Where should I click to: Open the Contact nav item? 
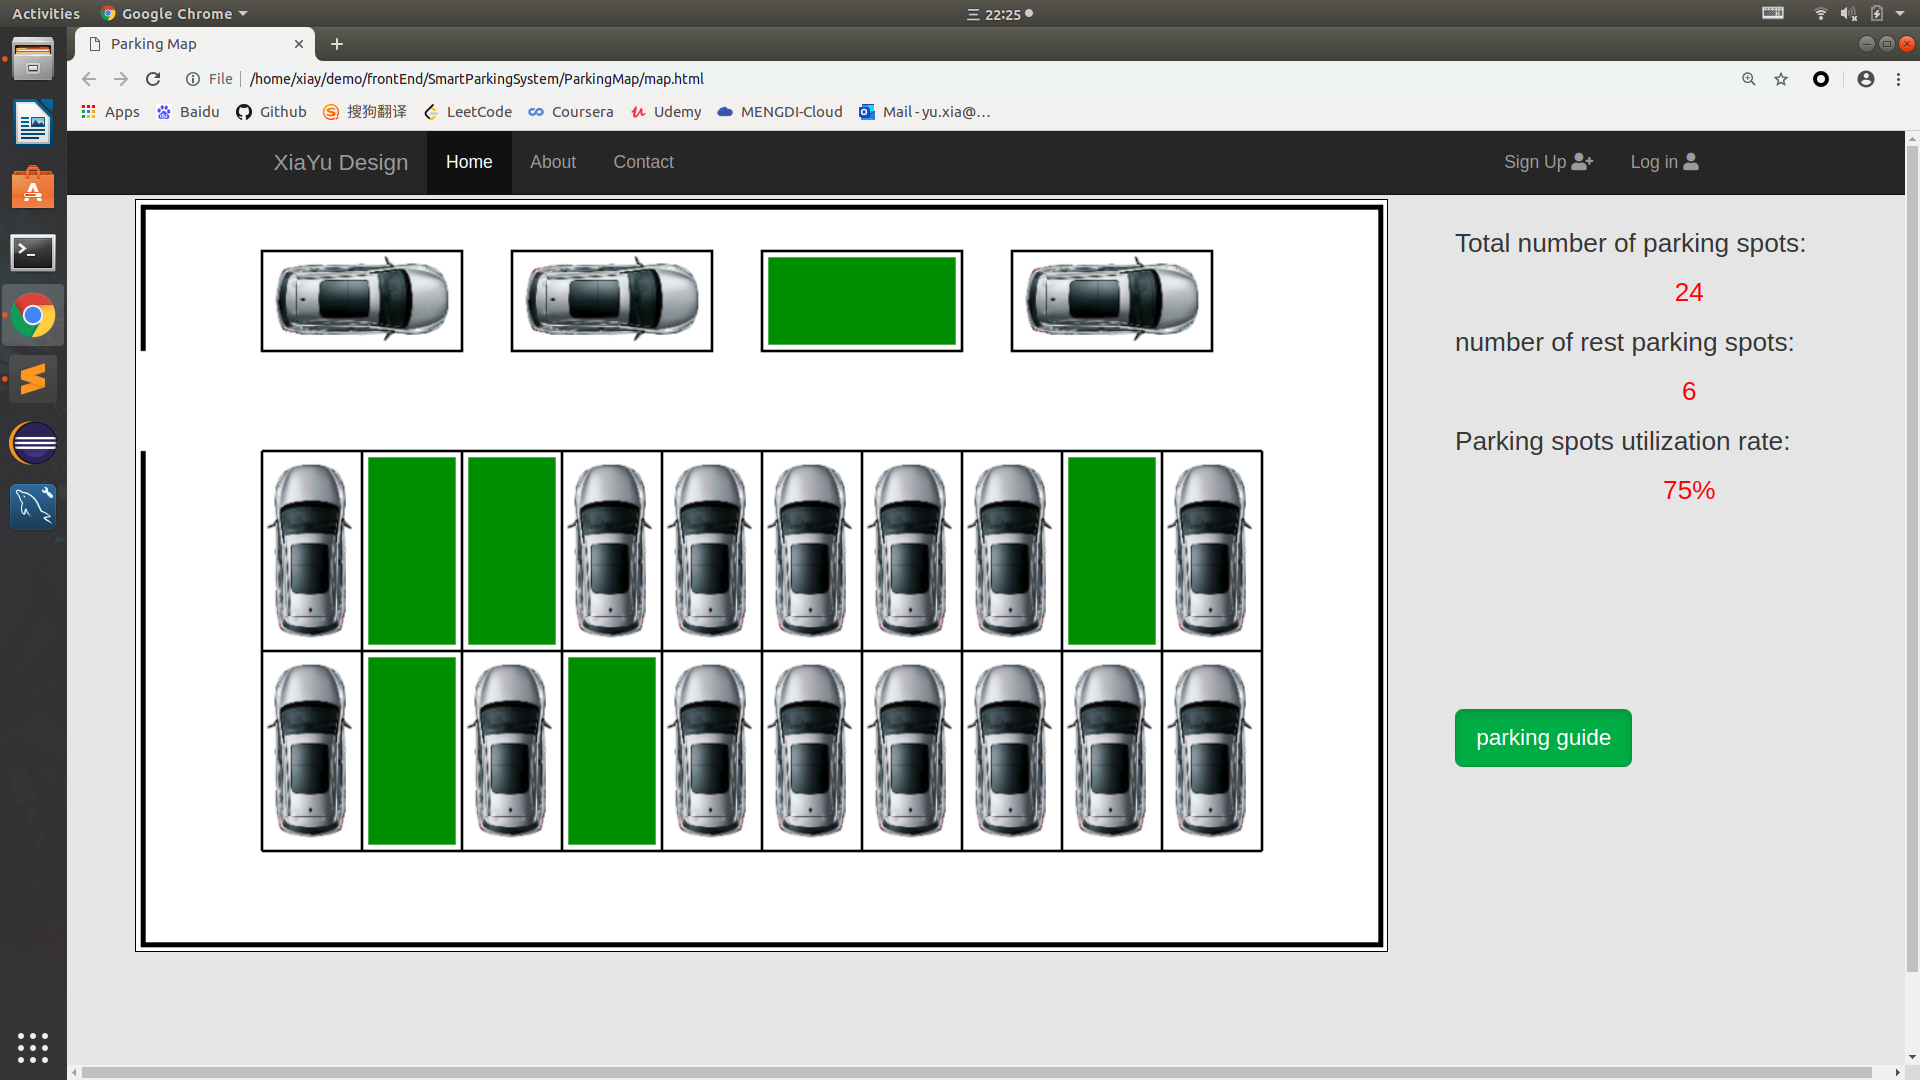pyautogui.click(x=643, y=162)
